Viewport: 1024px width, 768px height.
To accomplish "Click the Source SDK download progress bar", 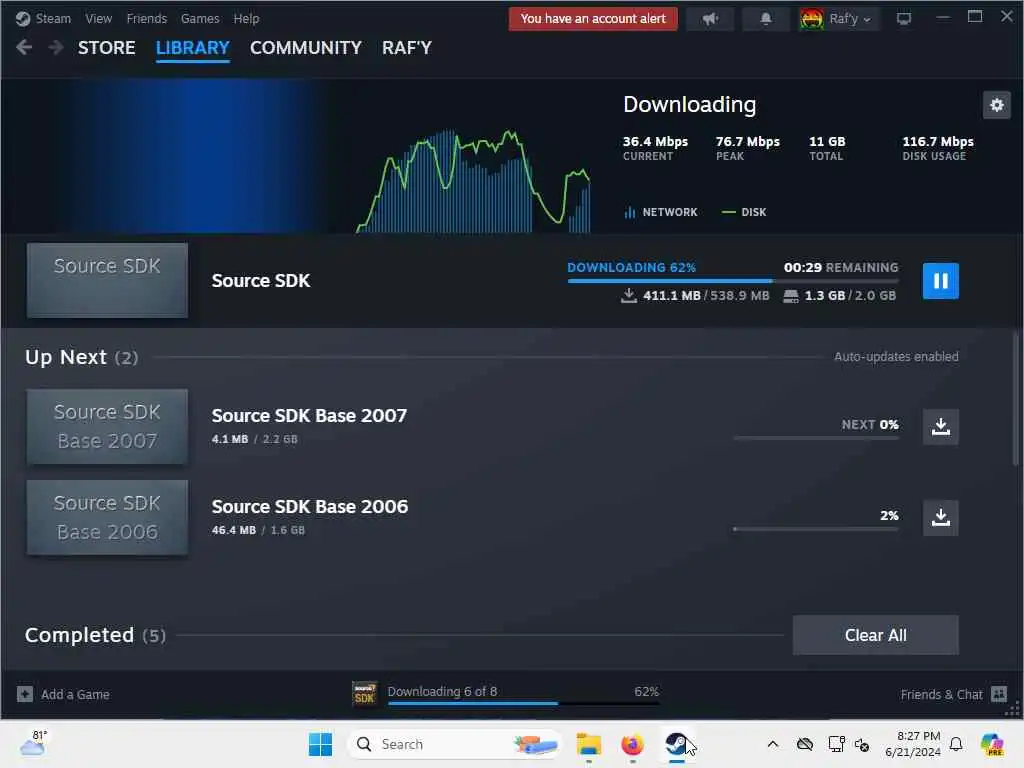I will click(733, 281).
